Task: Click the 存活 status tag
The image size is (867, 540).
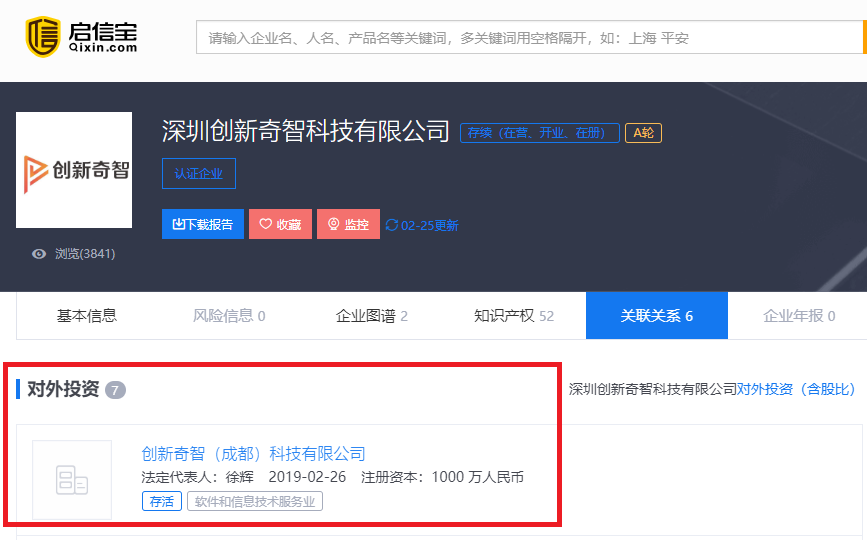Action: coord(161,501)
